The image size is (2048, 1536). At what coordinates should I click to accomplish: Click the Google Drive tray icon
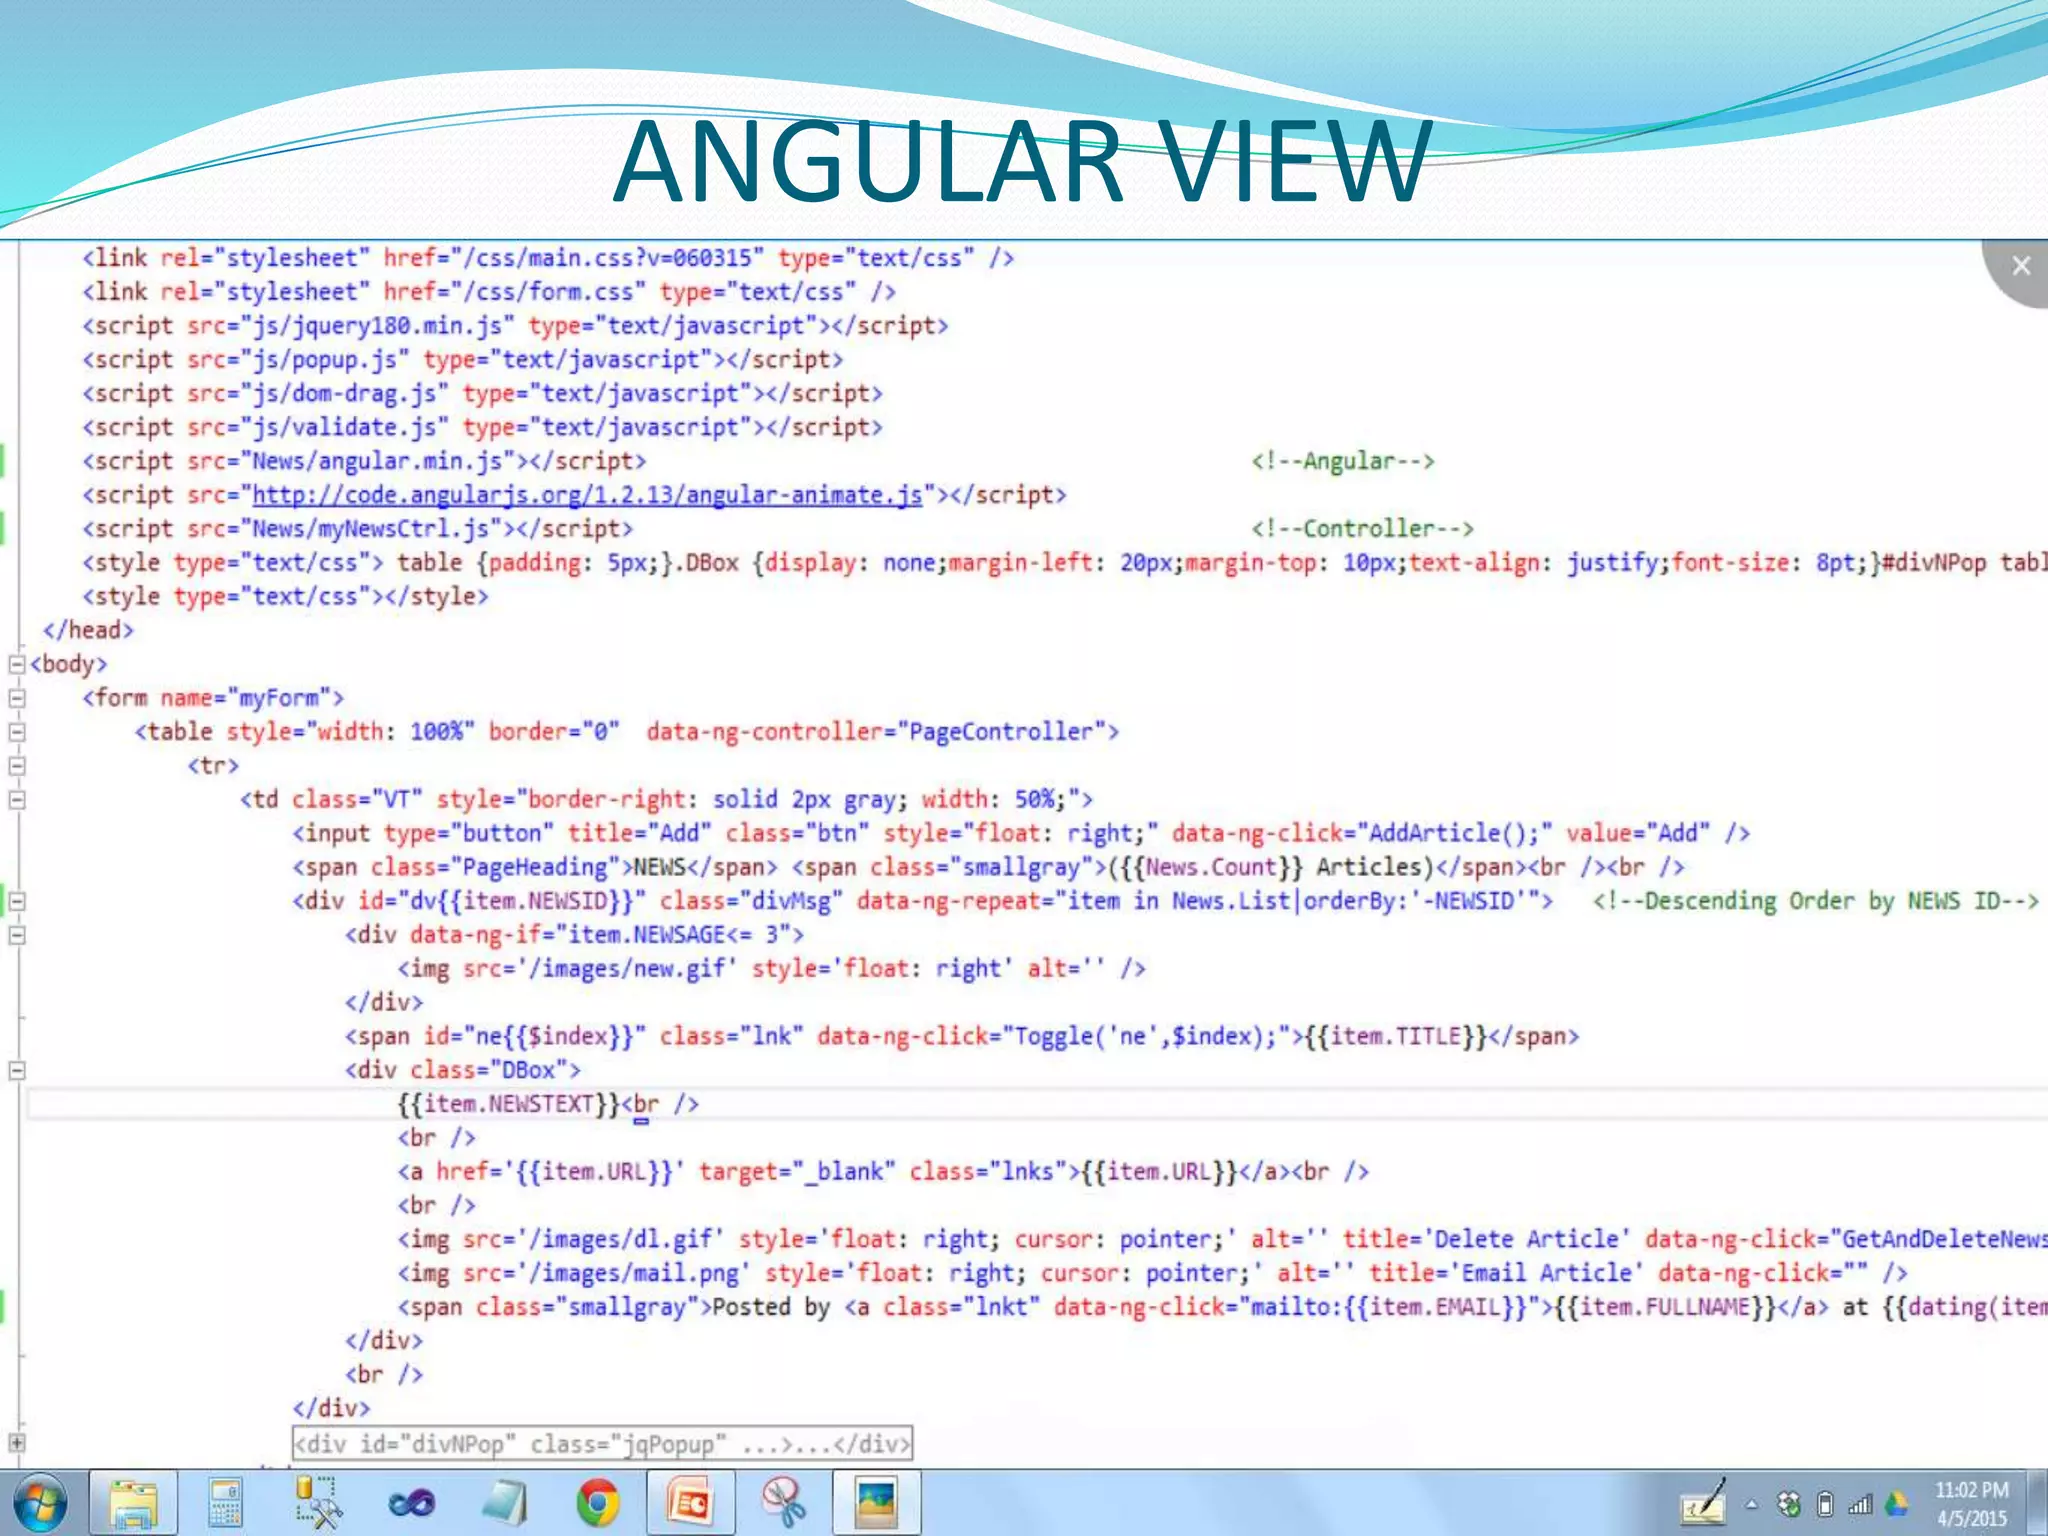1896,1504
